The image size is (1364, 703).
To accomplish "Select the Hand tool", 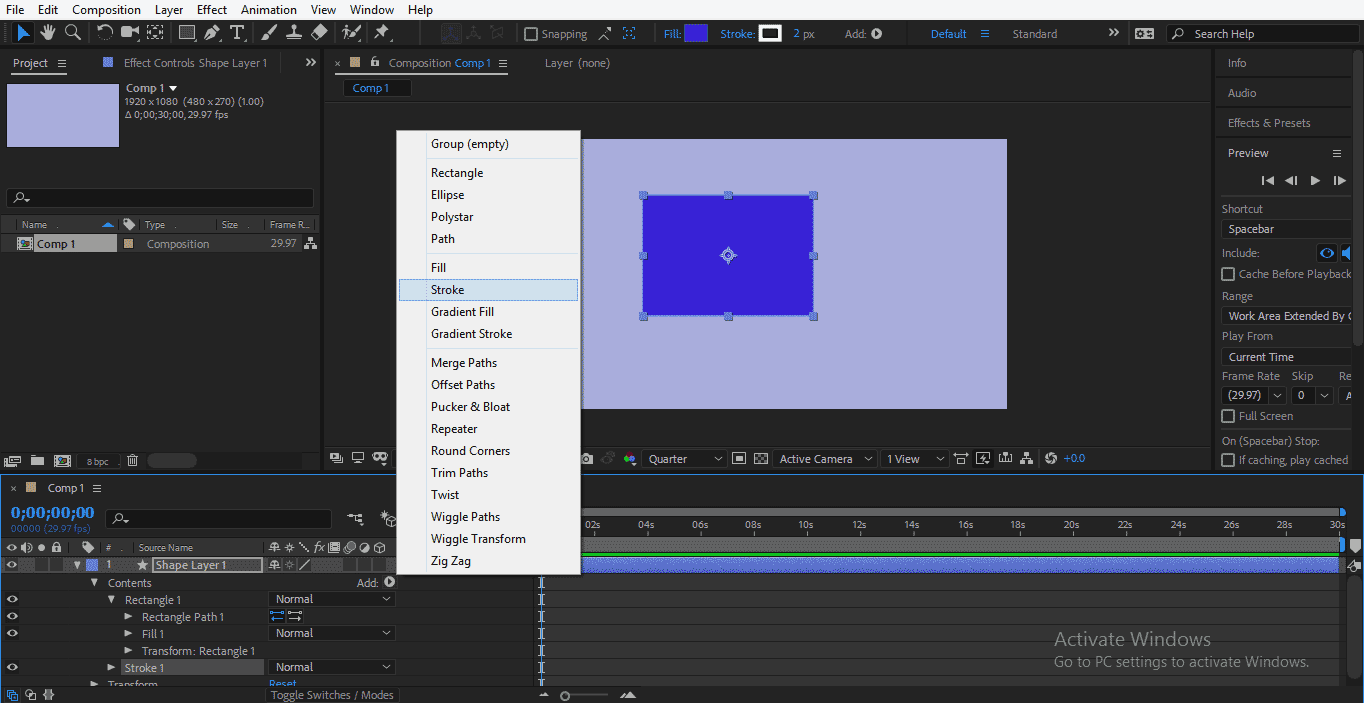I will pyautogui.click(x=46, y=33).
